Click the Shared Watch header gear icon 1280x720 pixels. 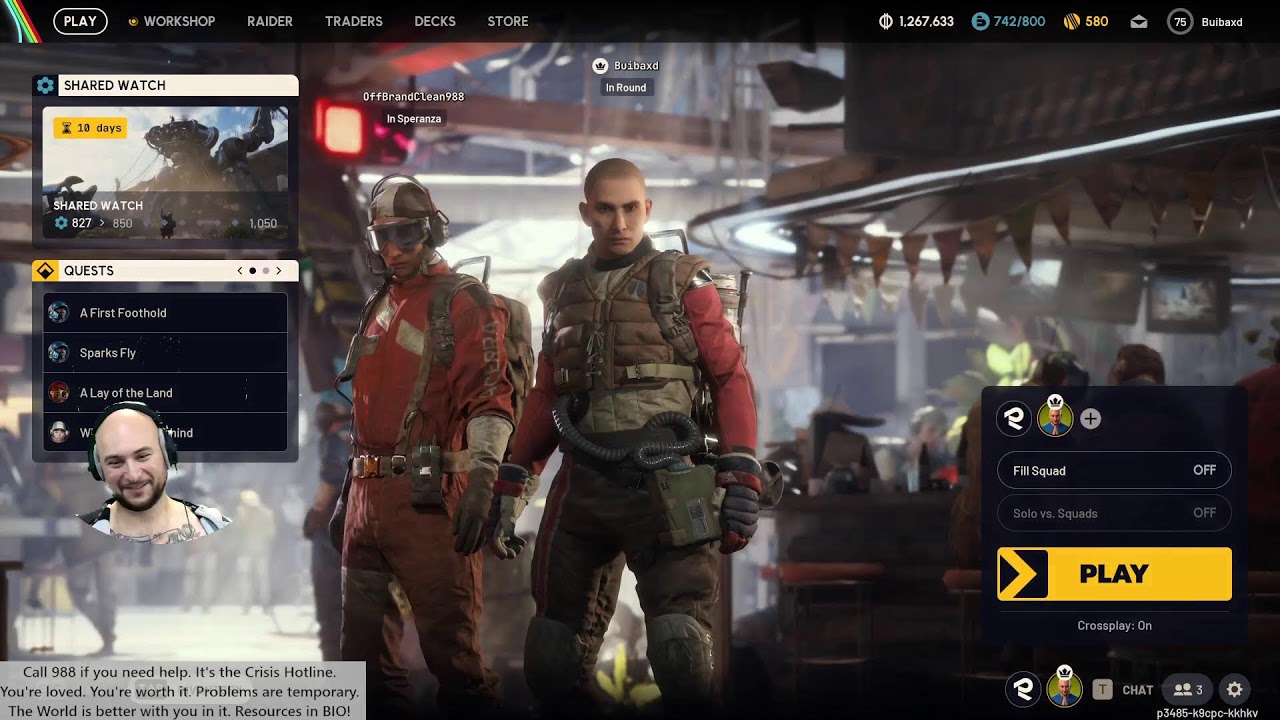(x=45, y=85)
